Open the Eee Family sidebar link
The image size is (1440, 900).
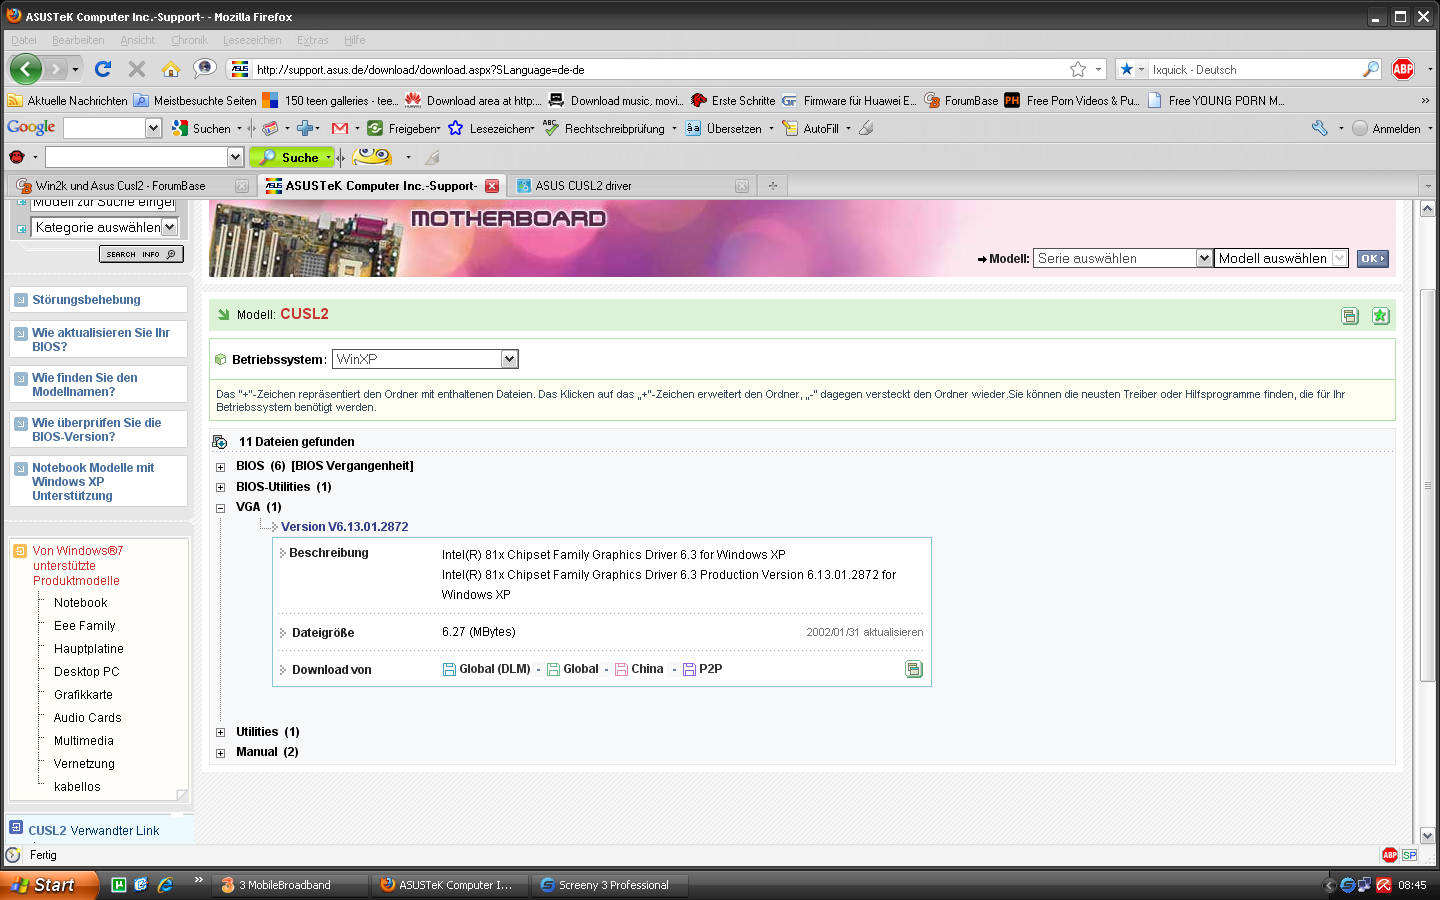coord(85,626)
